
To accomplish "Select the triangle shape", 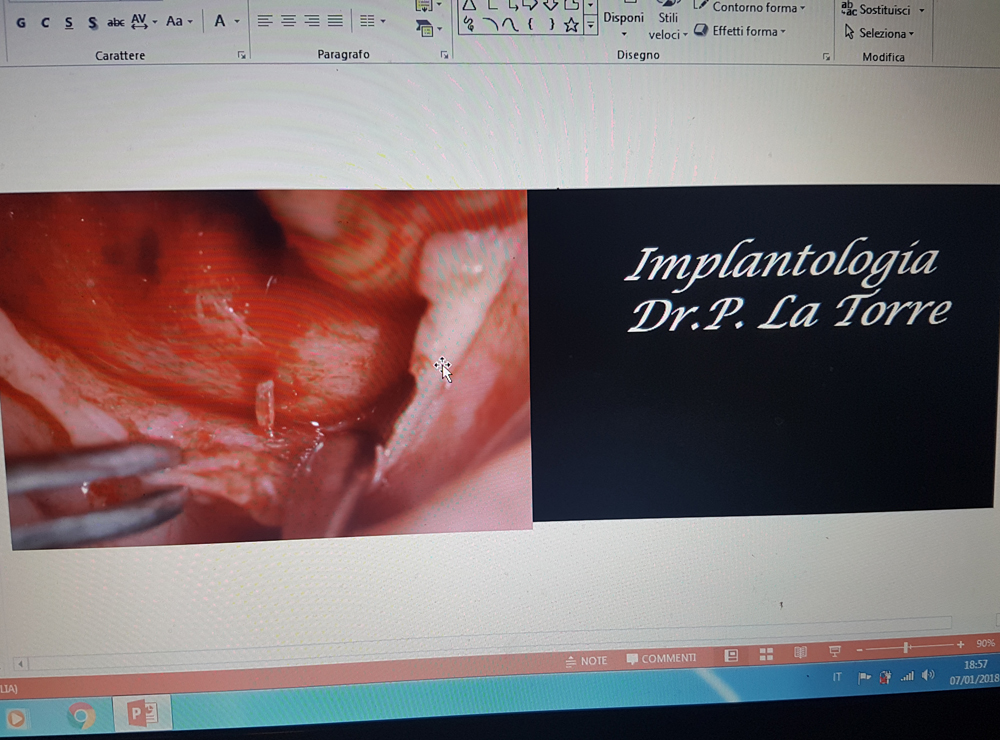I will [x=469, y=5].
